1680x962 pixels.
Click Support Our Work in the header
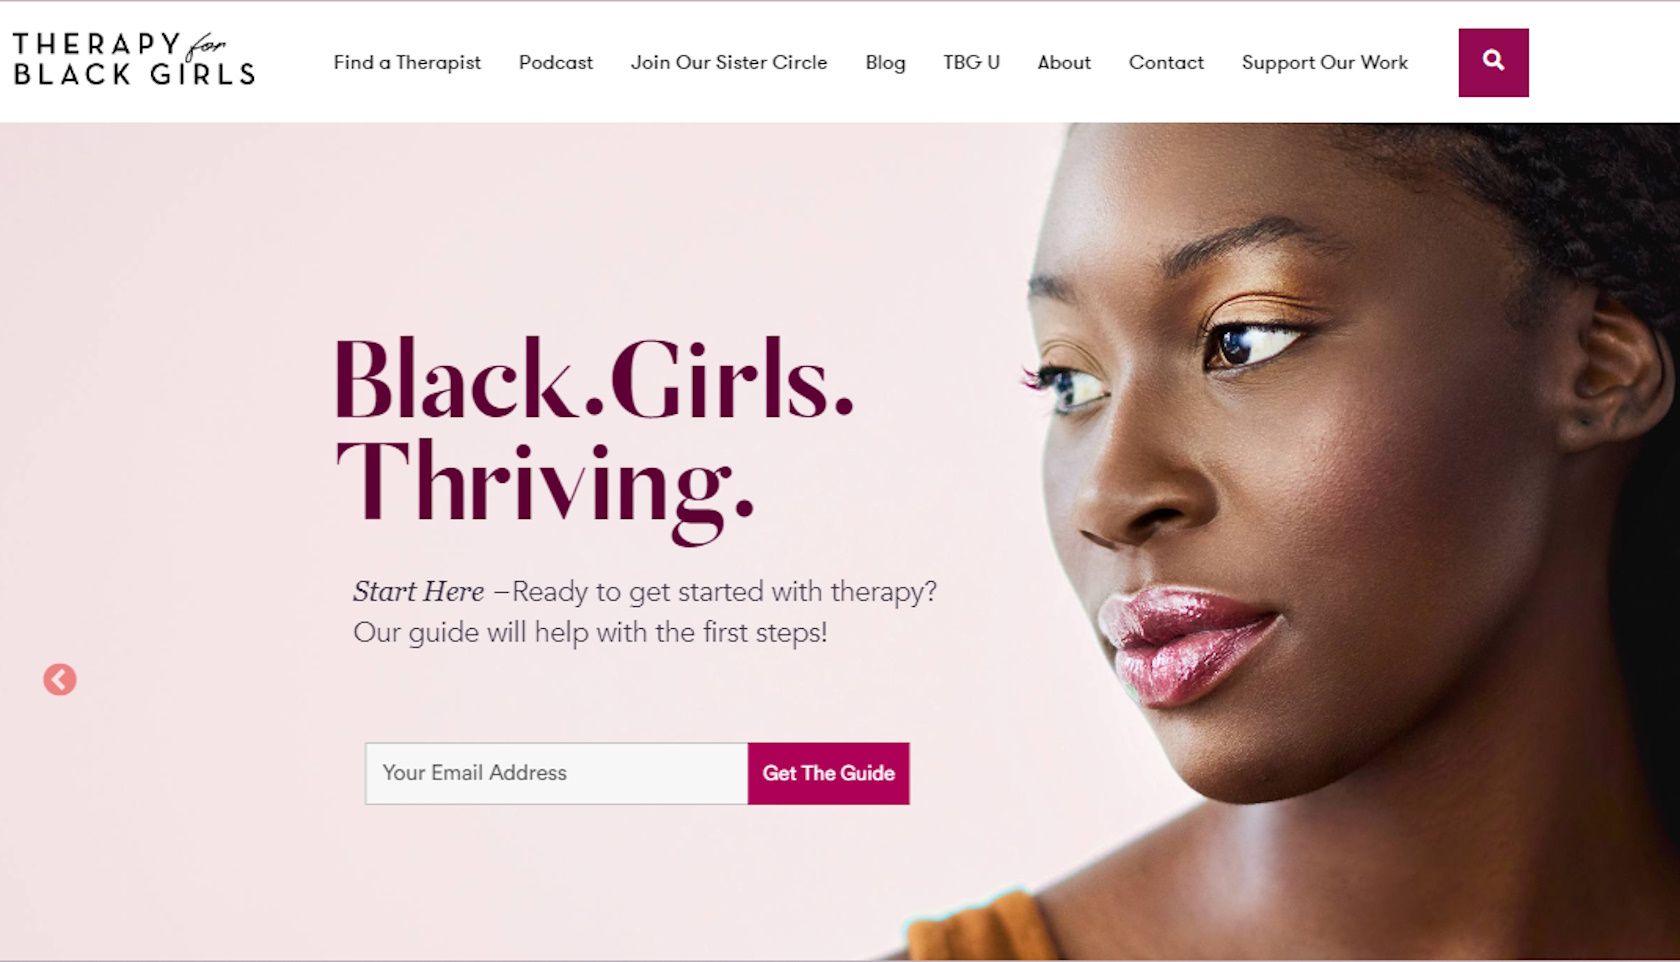click(x=1324, y=63)
